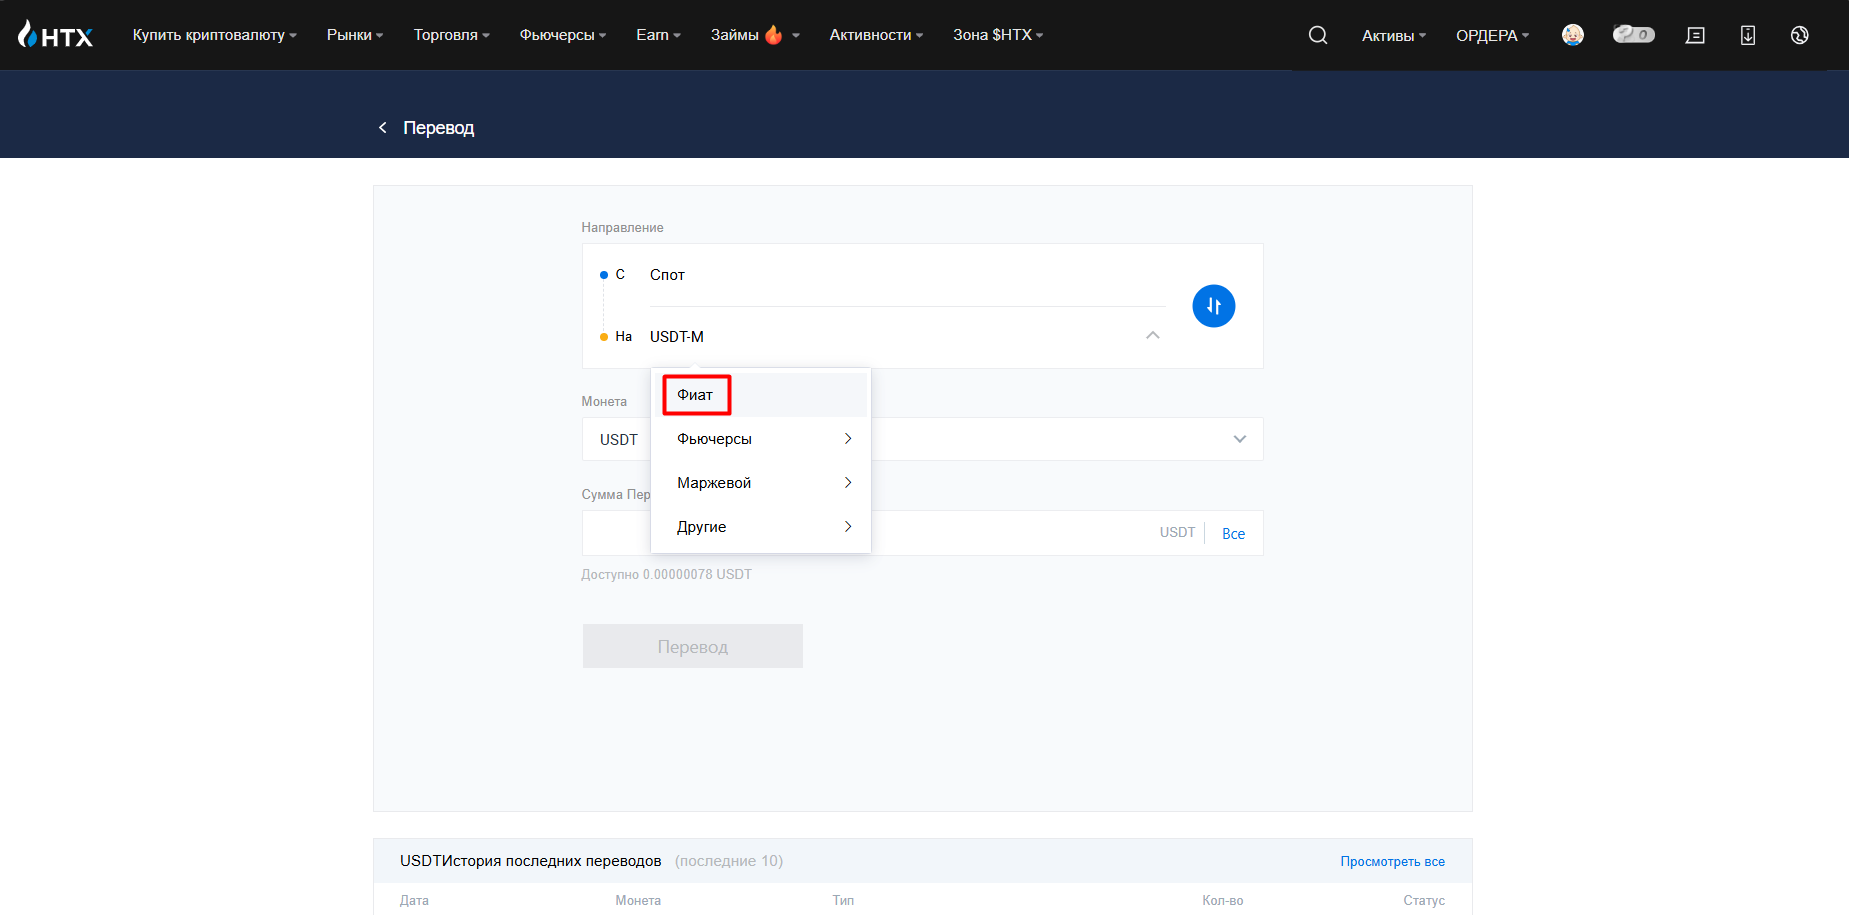This screenshot has height=915, width=1849.
Task: Open the Зона $HTX menu
Action: click(998, 35)
